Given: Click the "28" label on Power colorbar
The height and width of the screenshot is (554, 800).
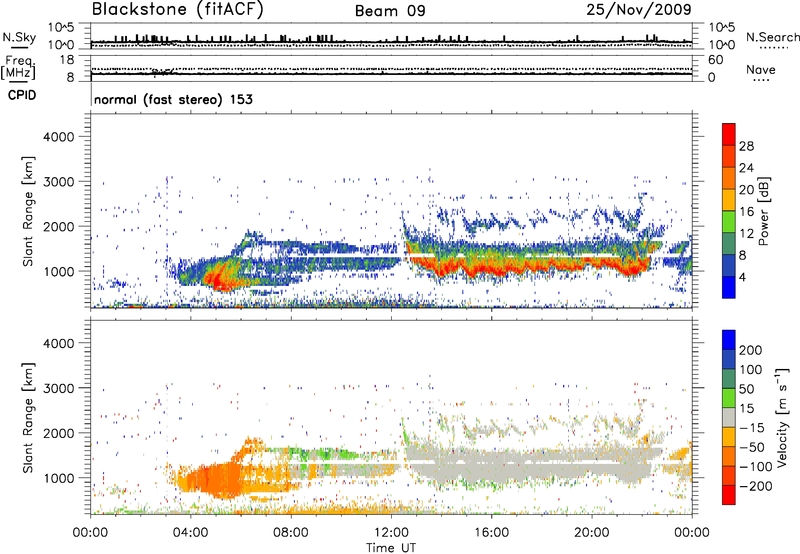Looking at the screenshot, I should pos(746,146).
